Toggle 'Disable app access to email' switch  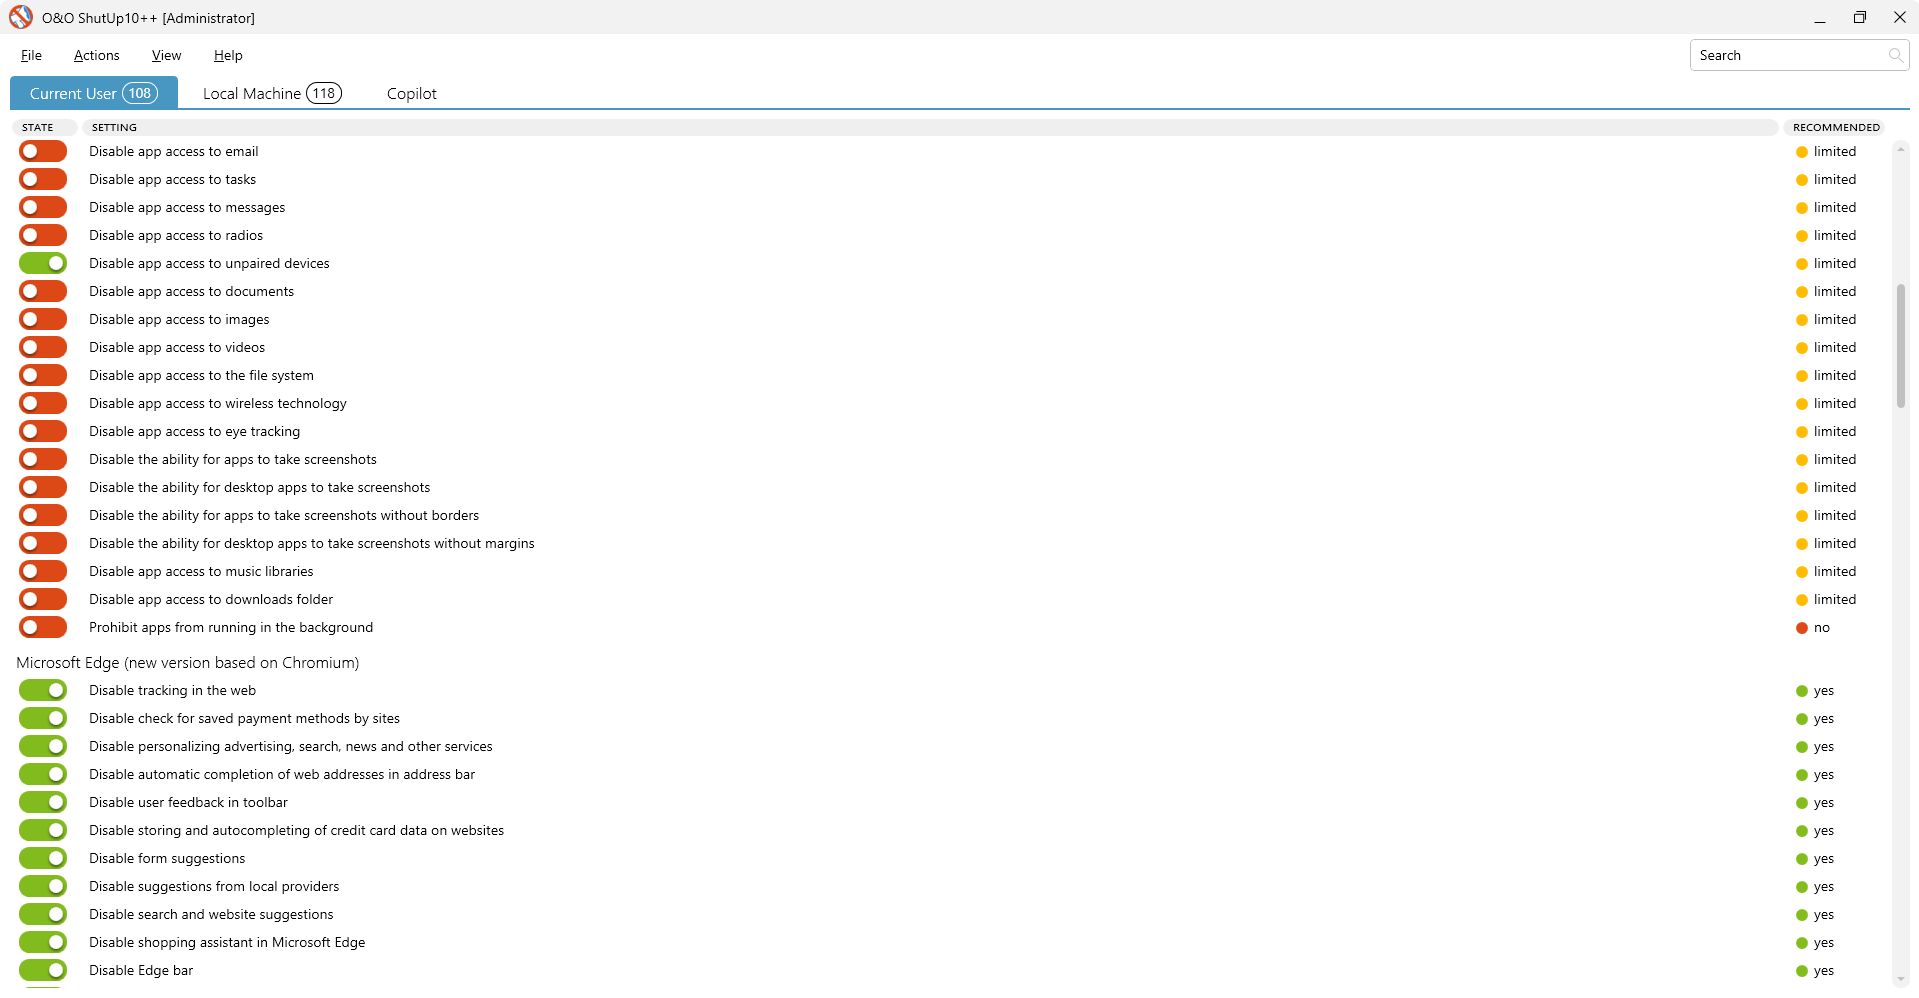pyautogui.click(x=43, y=151)
